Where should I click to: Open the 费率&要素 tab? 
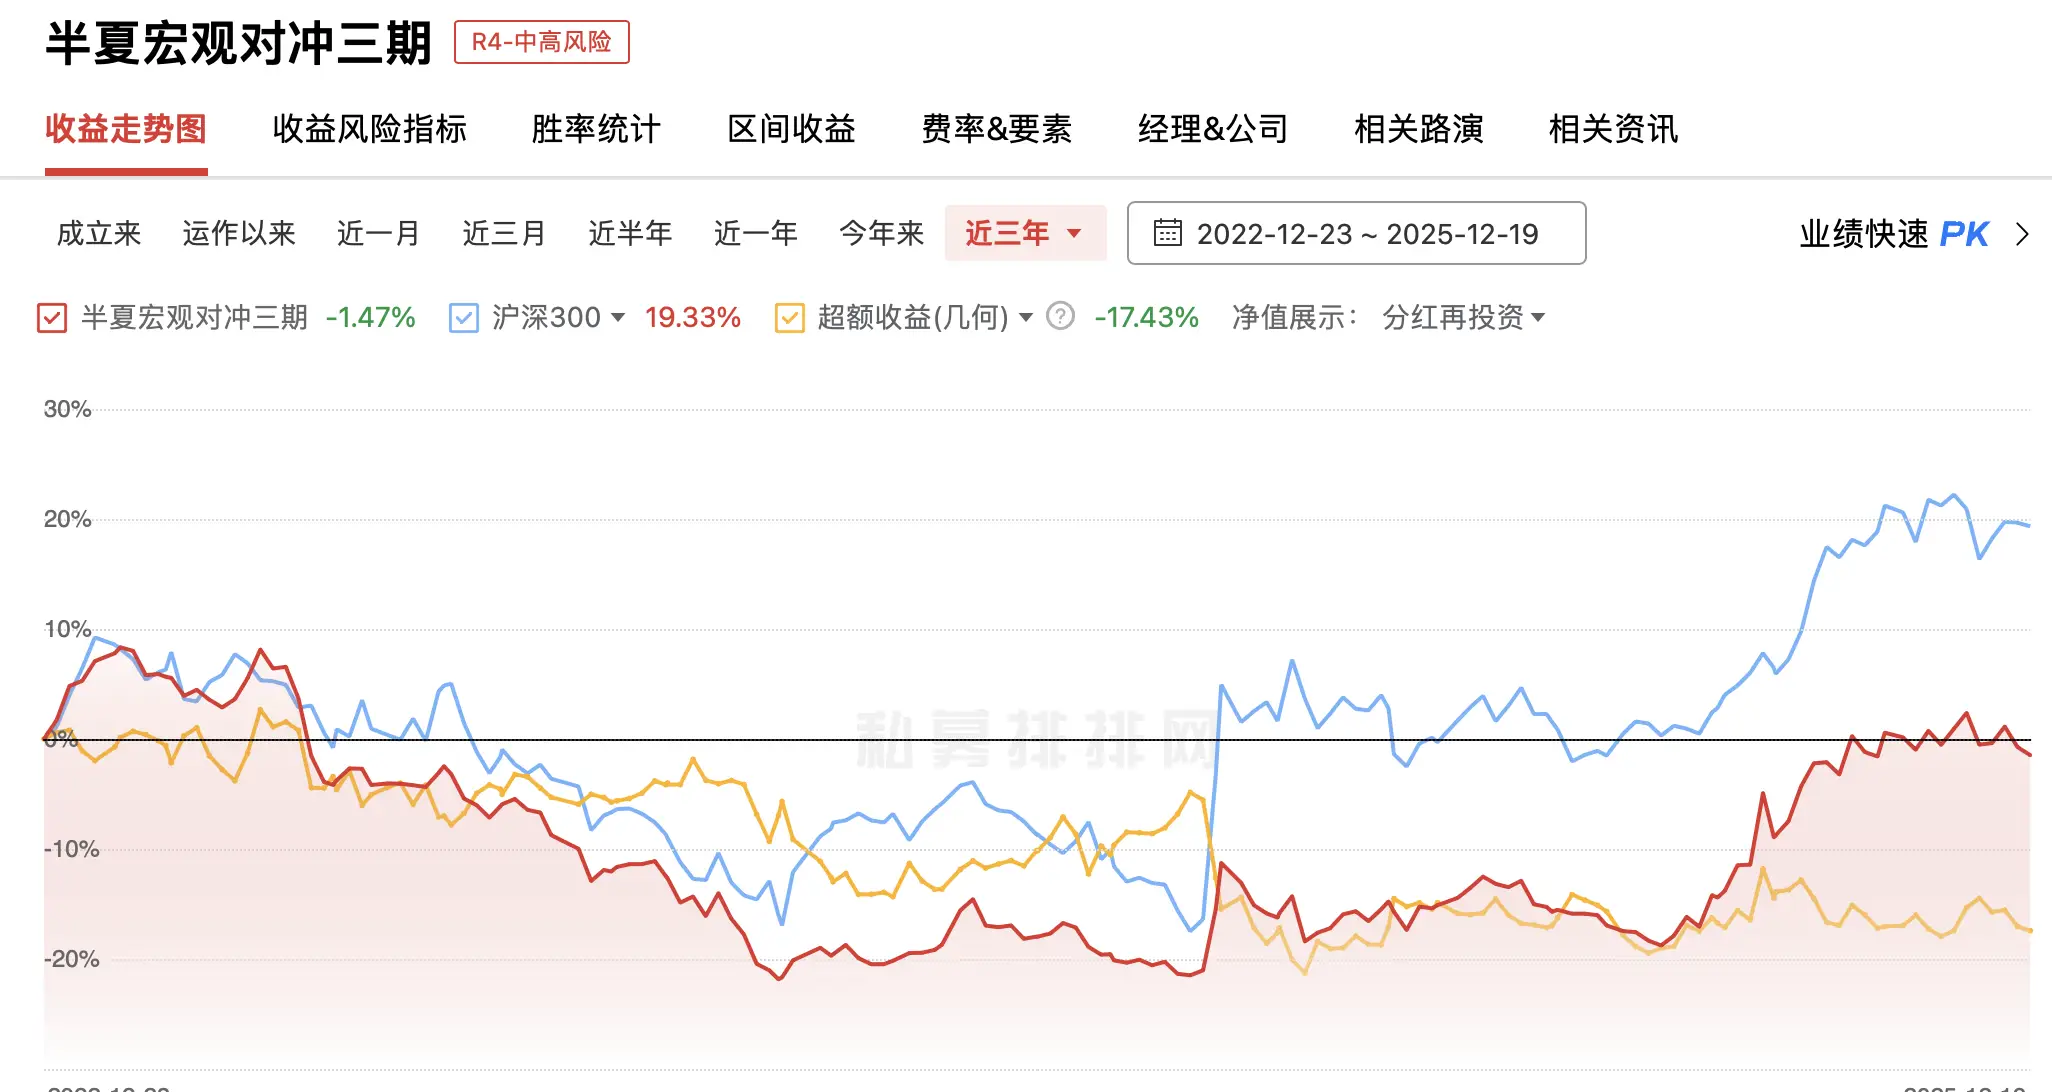tap(998, 130)
